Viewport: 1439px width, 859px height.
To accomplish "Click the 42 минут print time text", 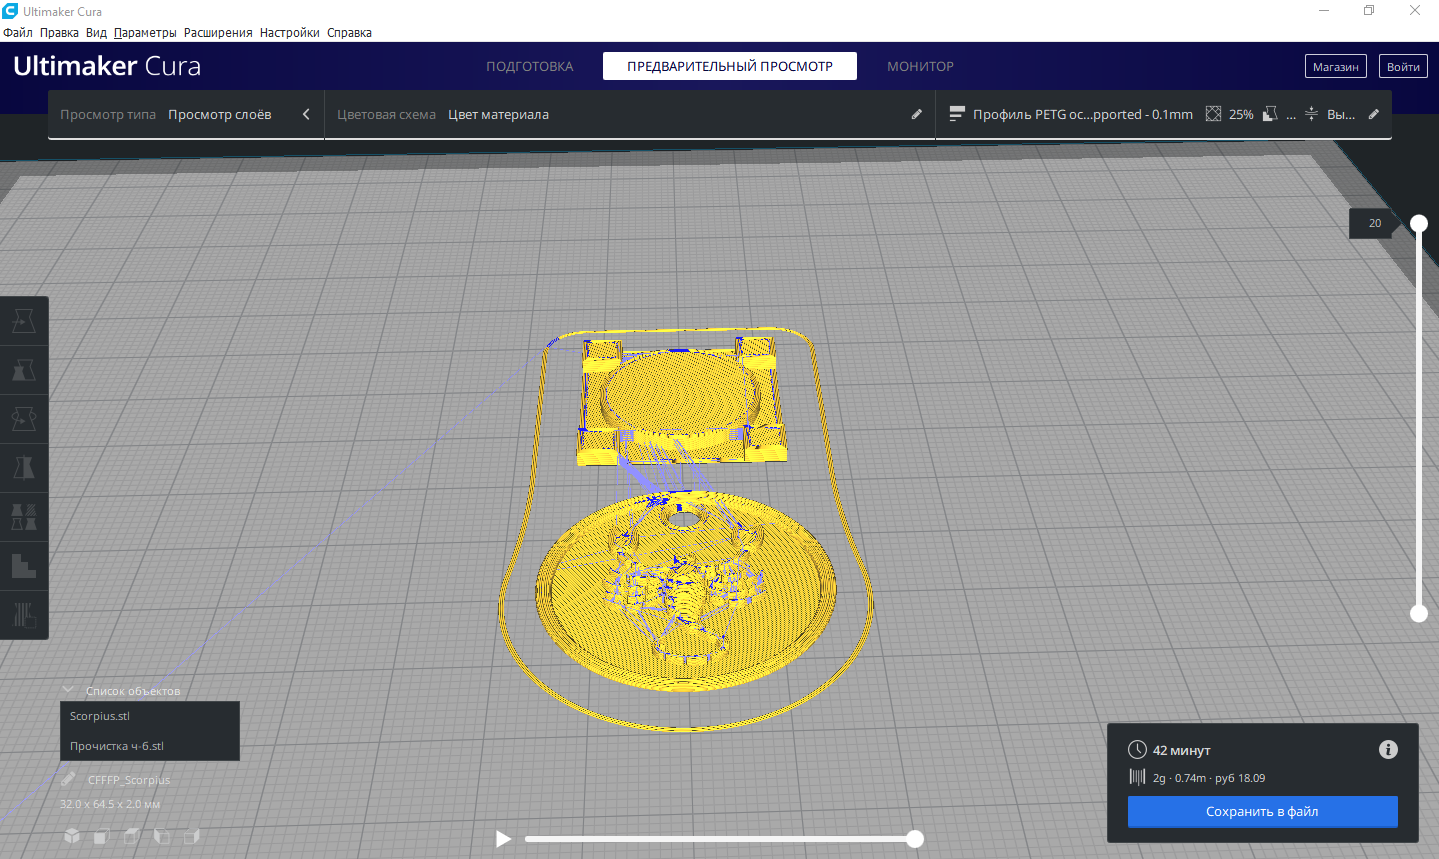I will [1182, 750].
